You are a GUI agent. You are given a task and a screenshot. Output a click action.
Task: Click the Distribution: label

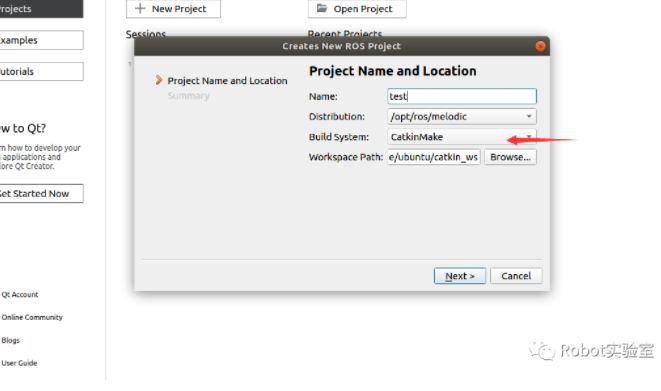pyautogui.click(x=337, y=117)
